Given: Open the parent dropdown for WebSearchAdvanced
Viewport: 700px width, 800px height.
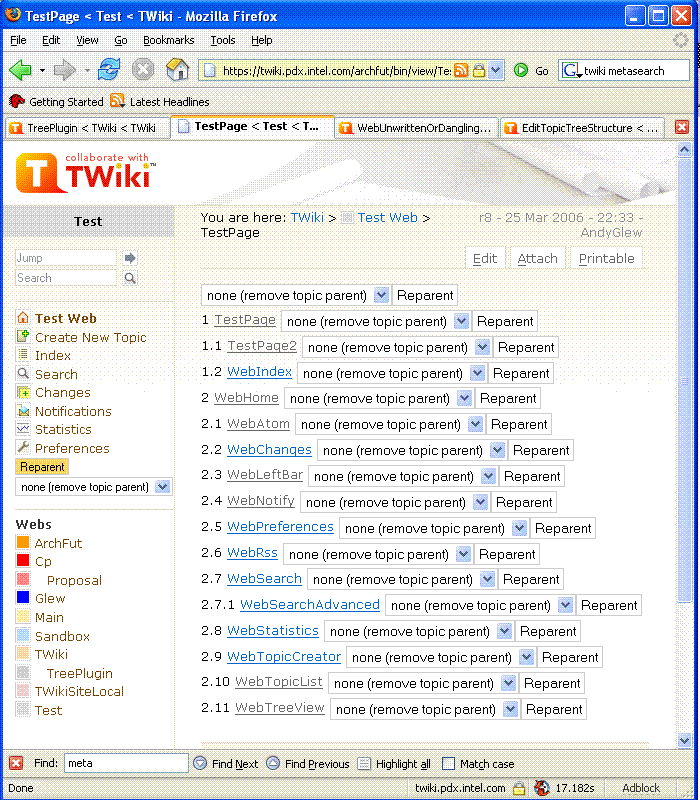Looking at the screenshot, I should [x=565, y=606].
